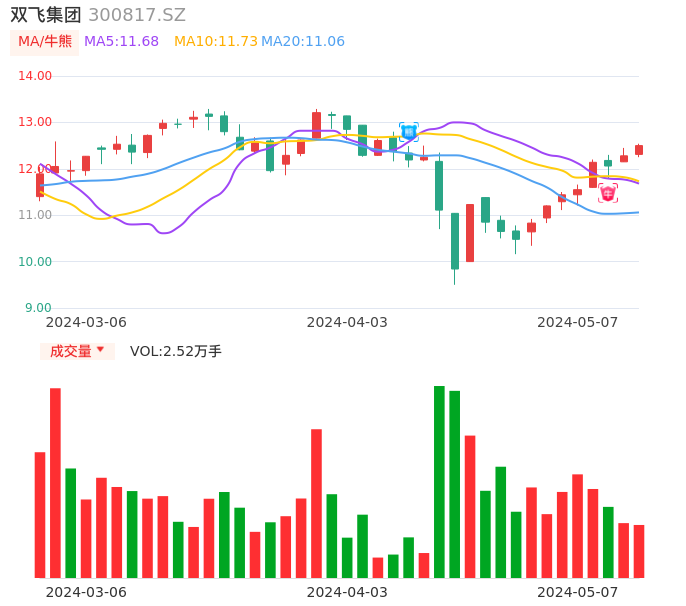Click the 9.00 price axis label
686x606 pixels.
(38, 308)
